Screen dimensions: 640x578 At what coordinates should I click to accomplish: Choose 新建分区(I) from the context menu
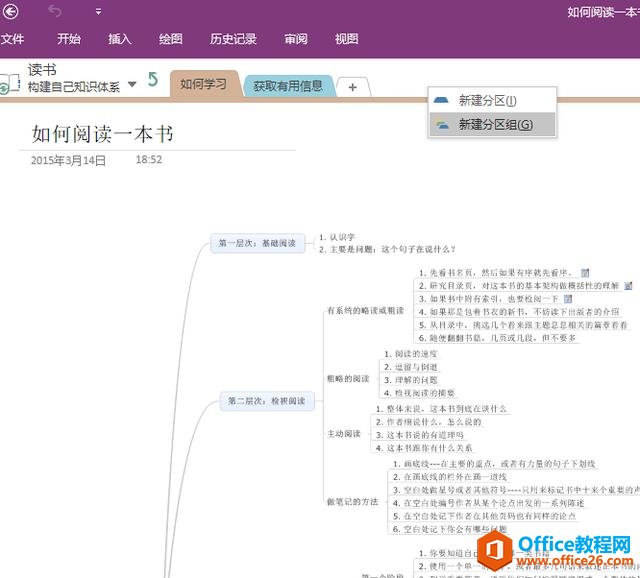click(487, 100)
